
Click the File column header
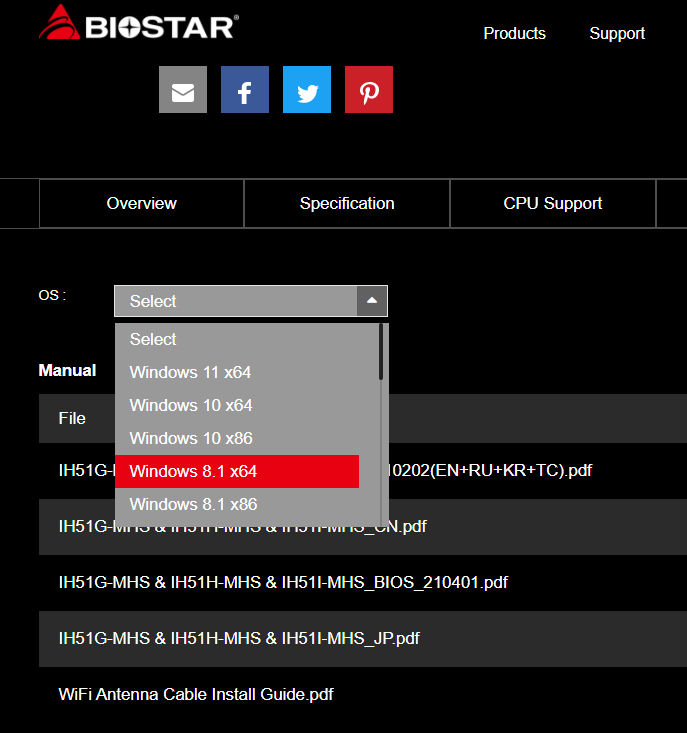tap(72, 418)
